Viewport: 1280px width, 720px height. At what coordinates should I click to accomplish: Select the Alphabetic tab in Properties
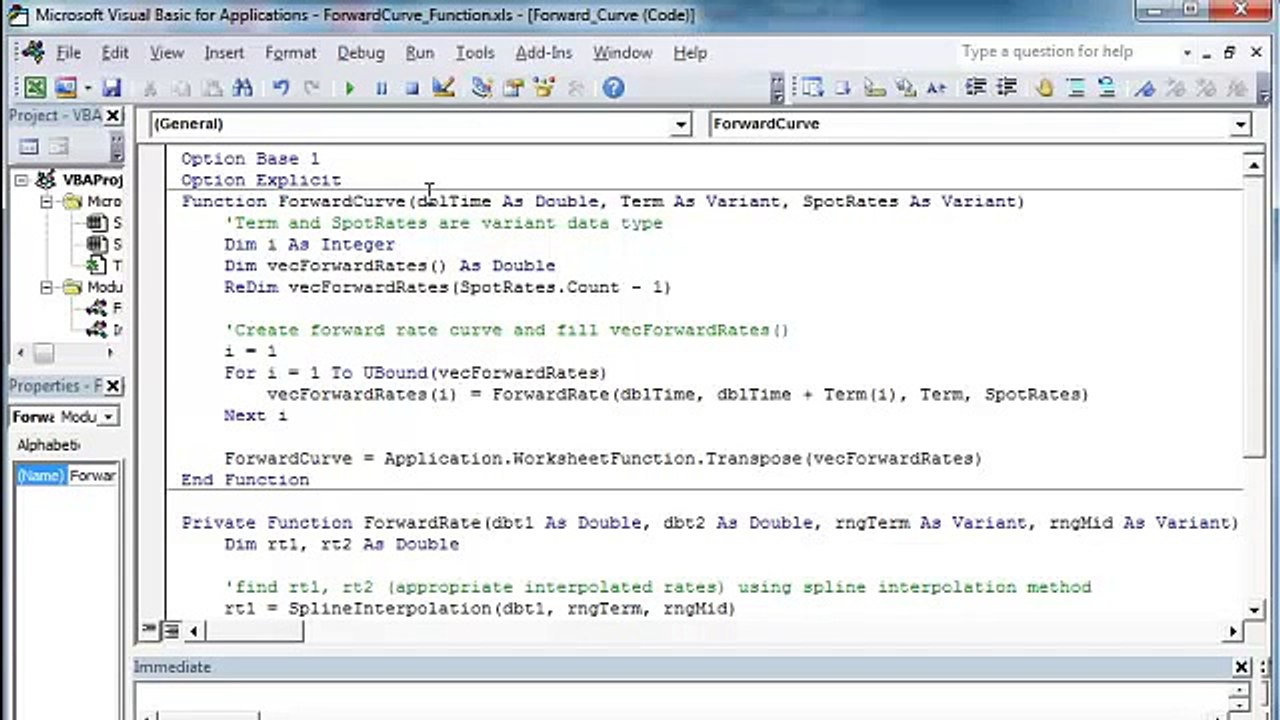click(48, 445)
